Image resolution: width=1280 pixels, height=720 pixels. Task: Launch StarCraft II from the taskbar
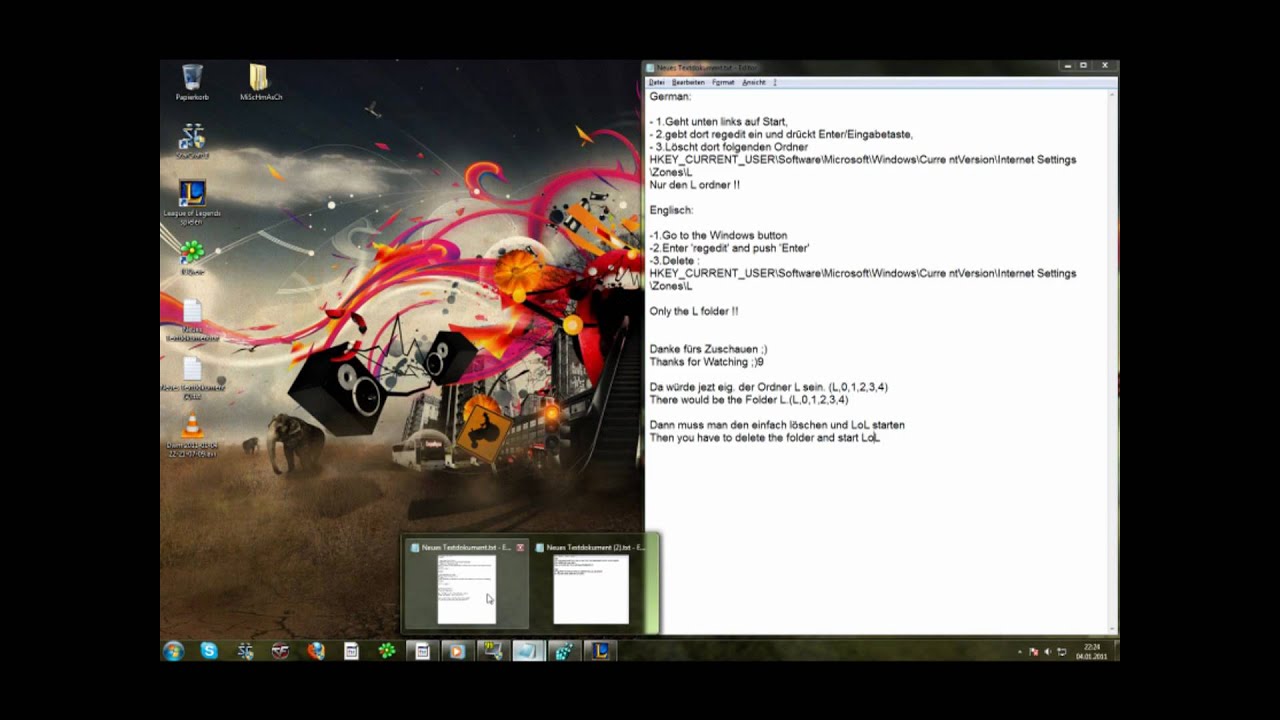246,651
